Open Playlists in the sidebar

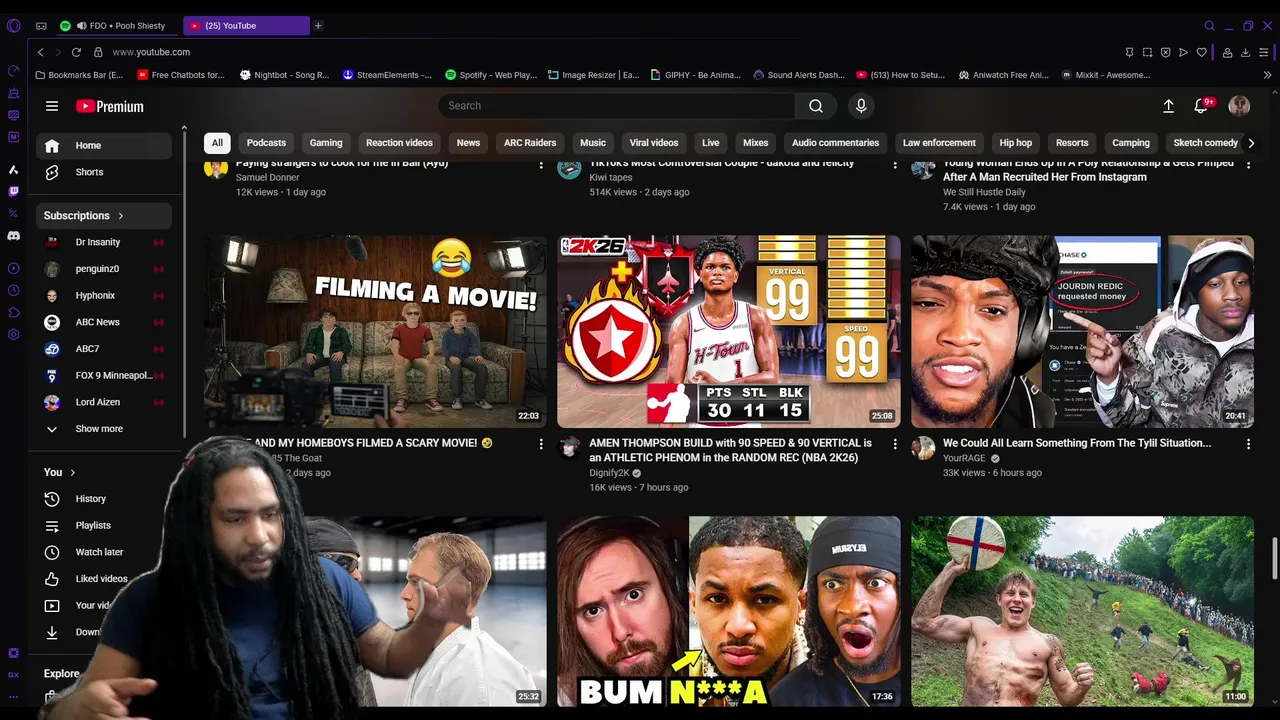[x=104, y=525]
